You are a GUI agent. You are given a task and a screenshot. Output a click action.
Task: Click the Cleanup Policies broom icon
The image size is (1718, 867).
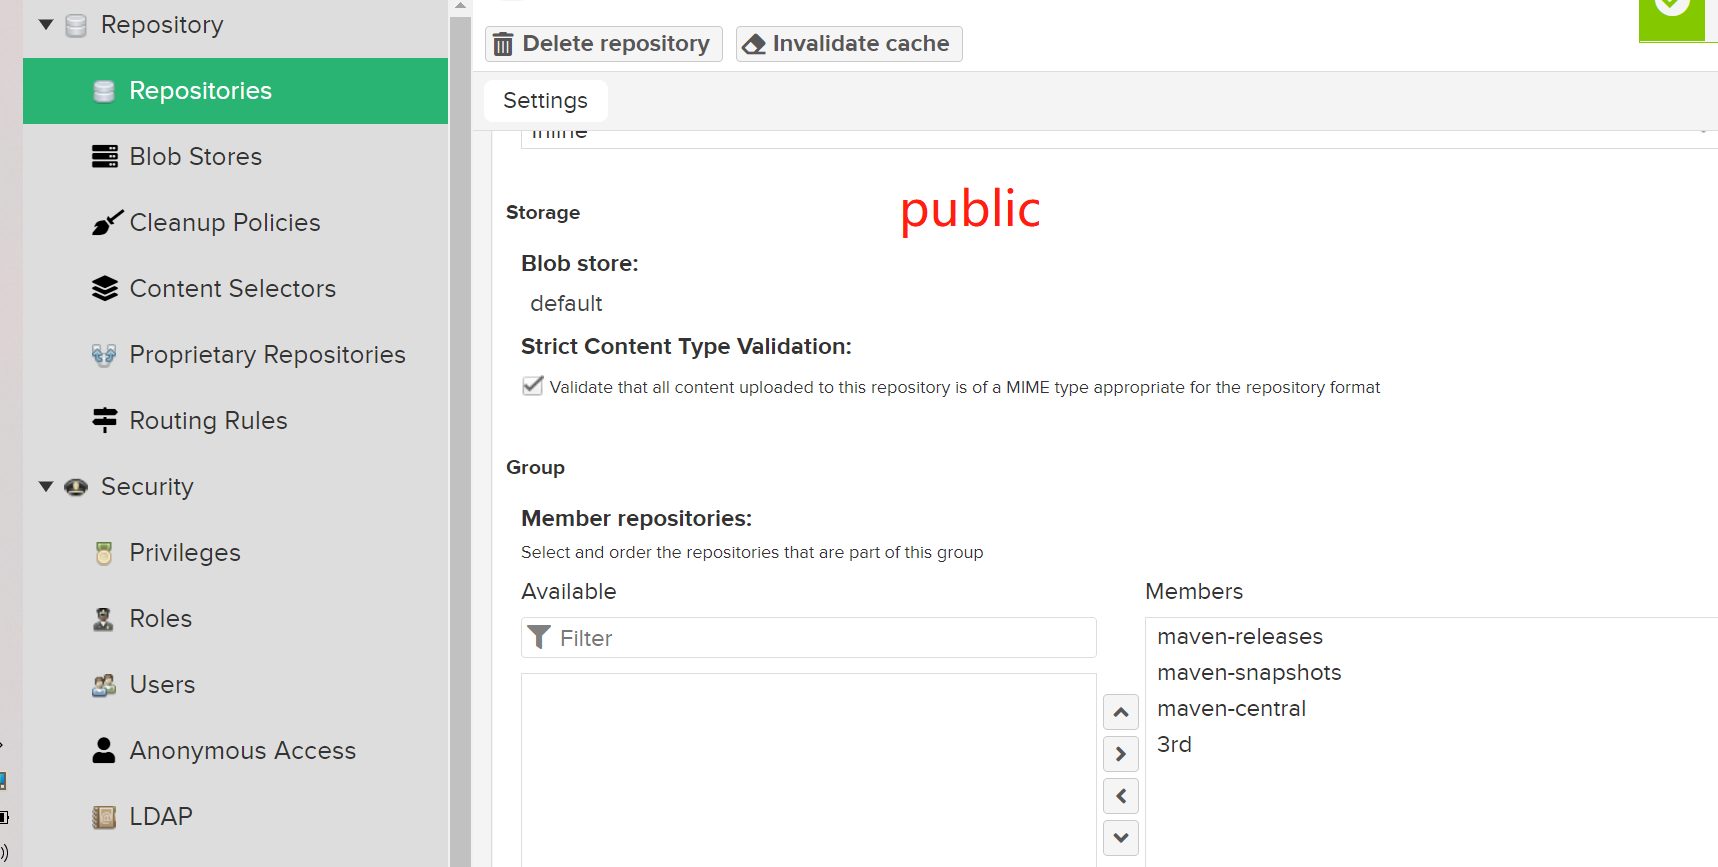tap(106, 222)
